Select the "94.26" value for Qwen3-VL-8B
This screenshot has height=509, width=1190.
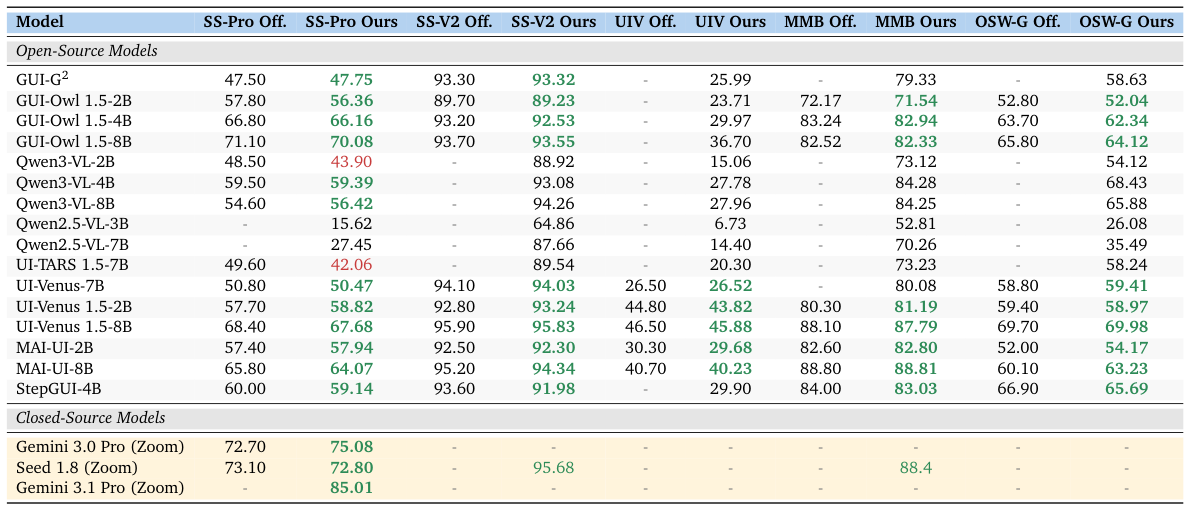pyautogui.click(x=553, y=203)
